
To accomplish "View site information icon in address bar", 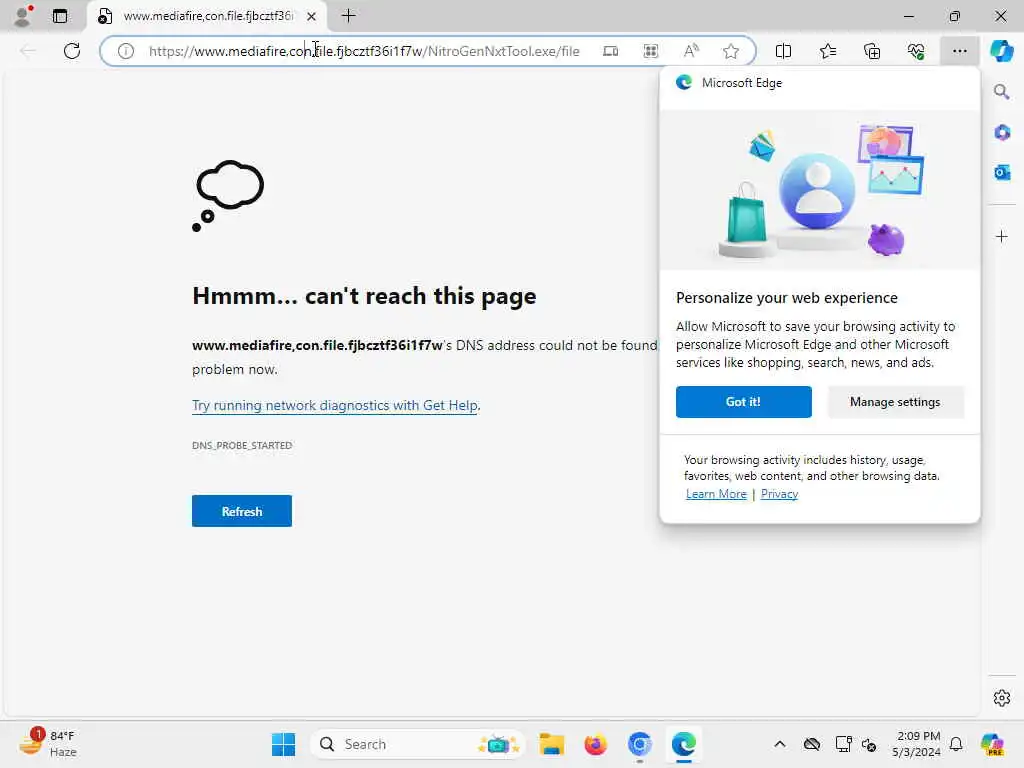I will 125,51.
